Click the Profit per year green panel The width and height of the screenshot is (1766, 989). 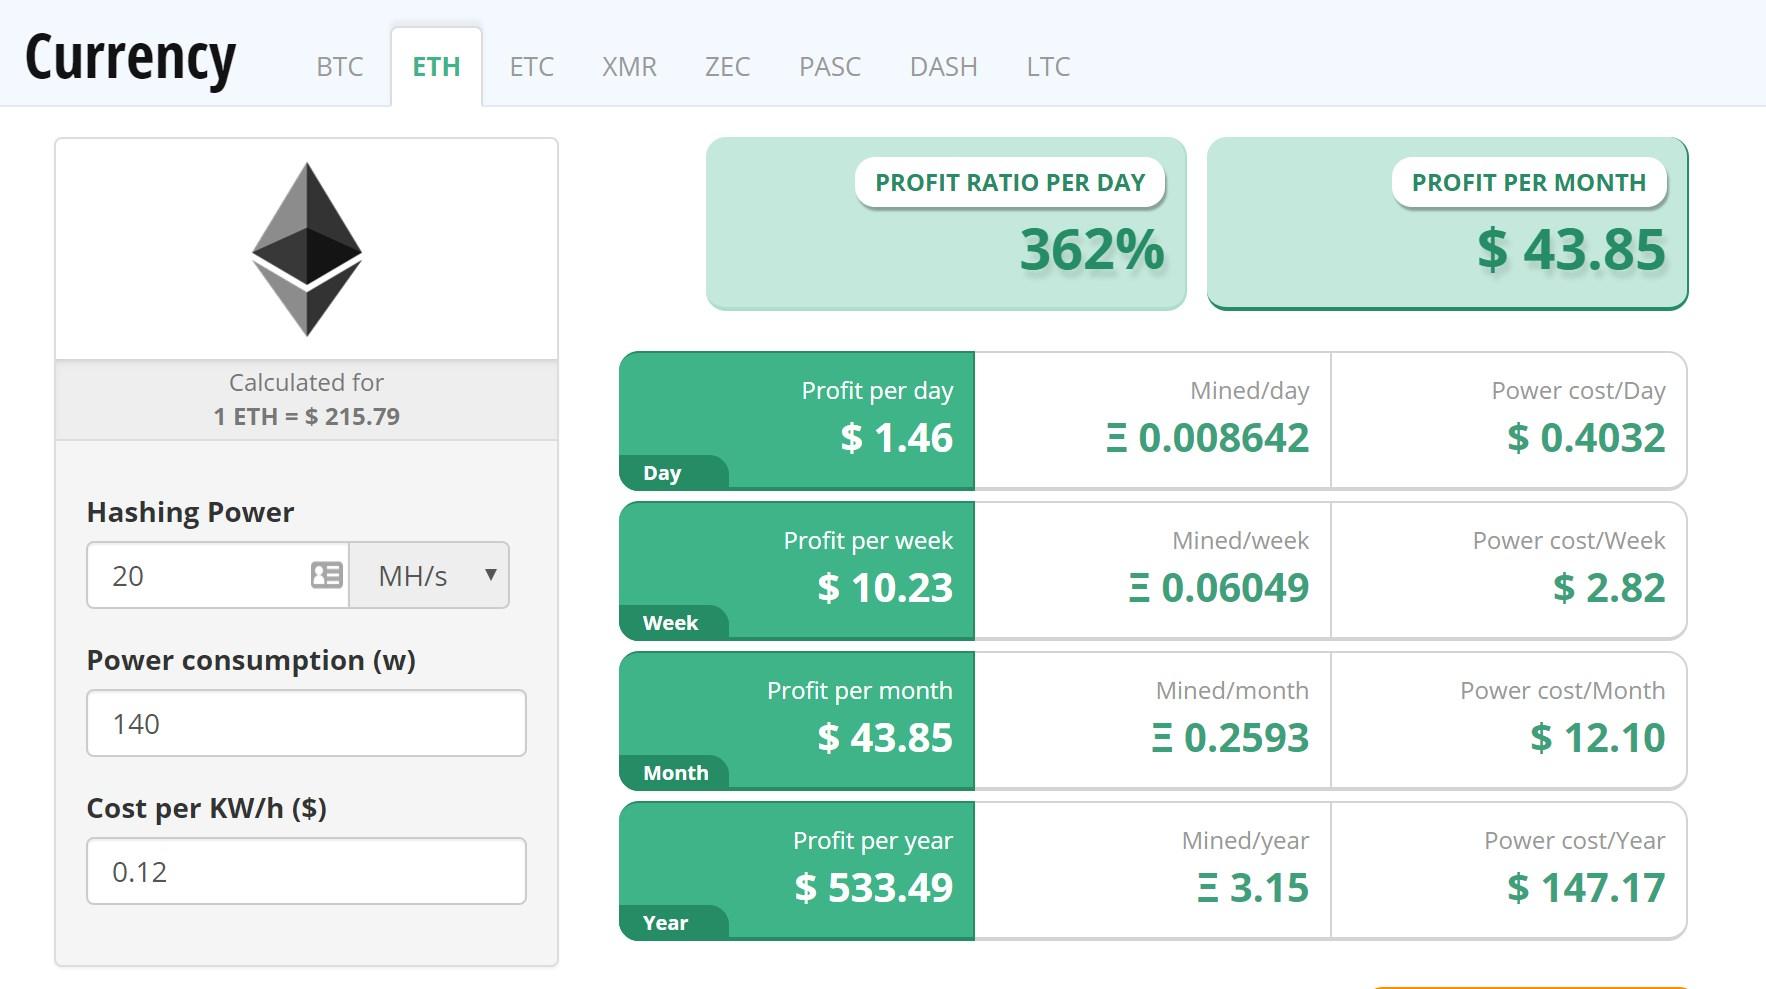click(x=797, y=870)
